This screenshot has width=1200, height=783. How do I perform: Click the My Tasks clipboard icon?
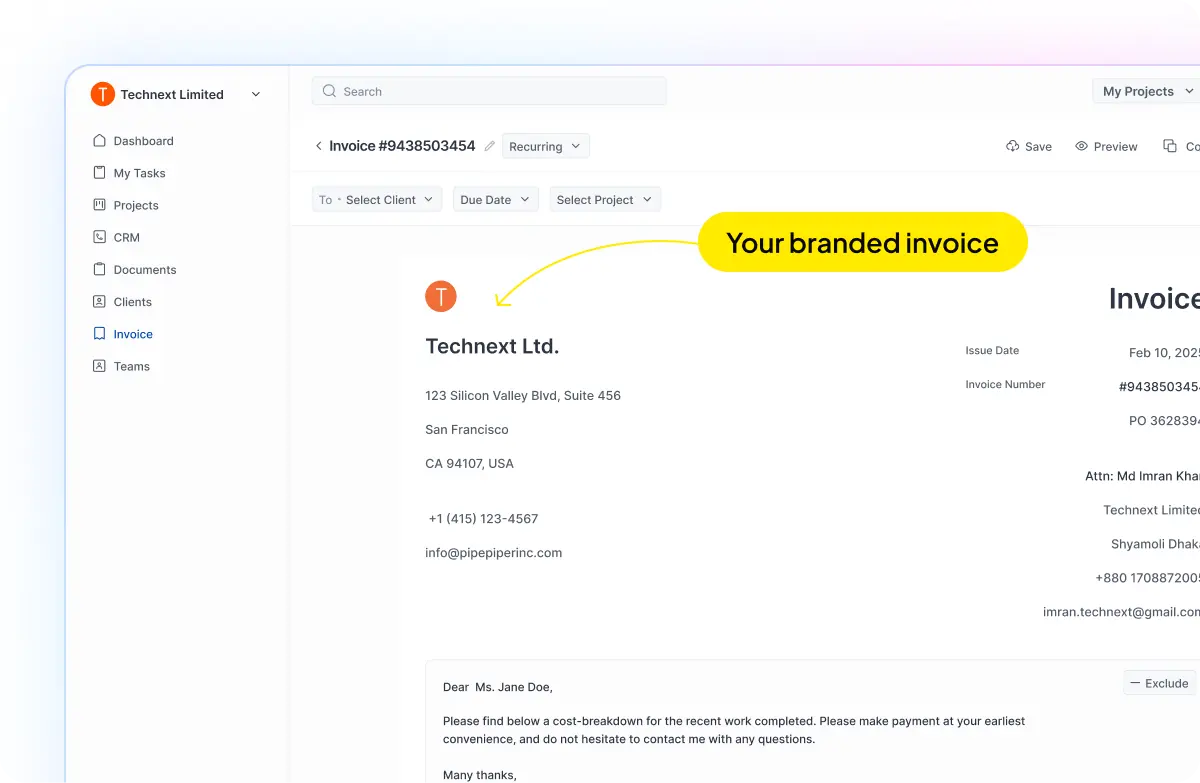(x=99, y=172)
